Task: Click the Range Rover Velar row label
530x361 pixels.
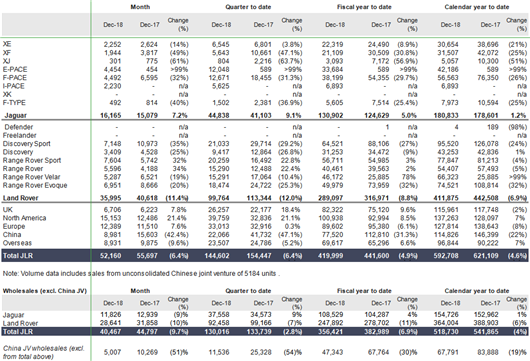Action: click(x=31, y=177)
